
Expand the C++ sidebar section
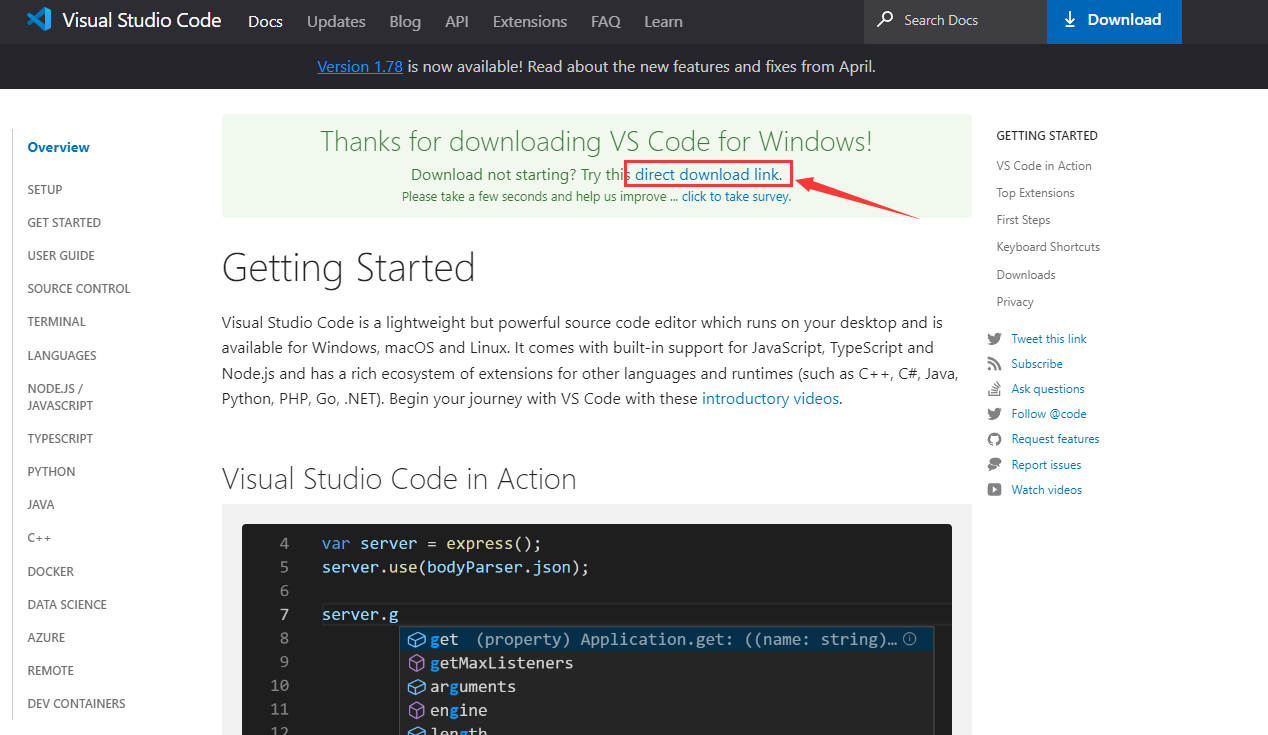tap(39, 538)
